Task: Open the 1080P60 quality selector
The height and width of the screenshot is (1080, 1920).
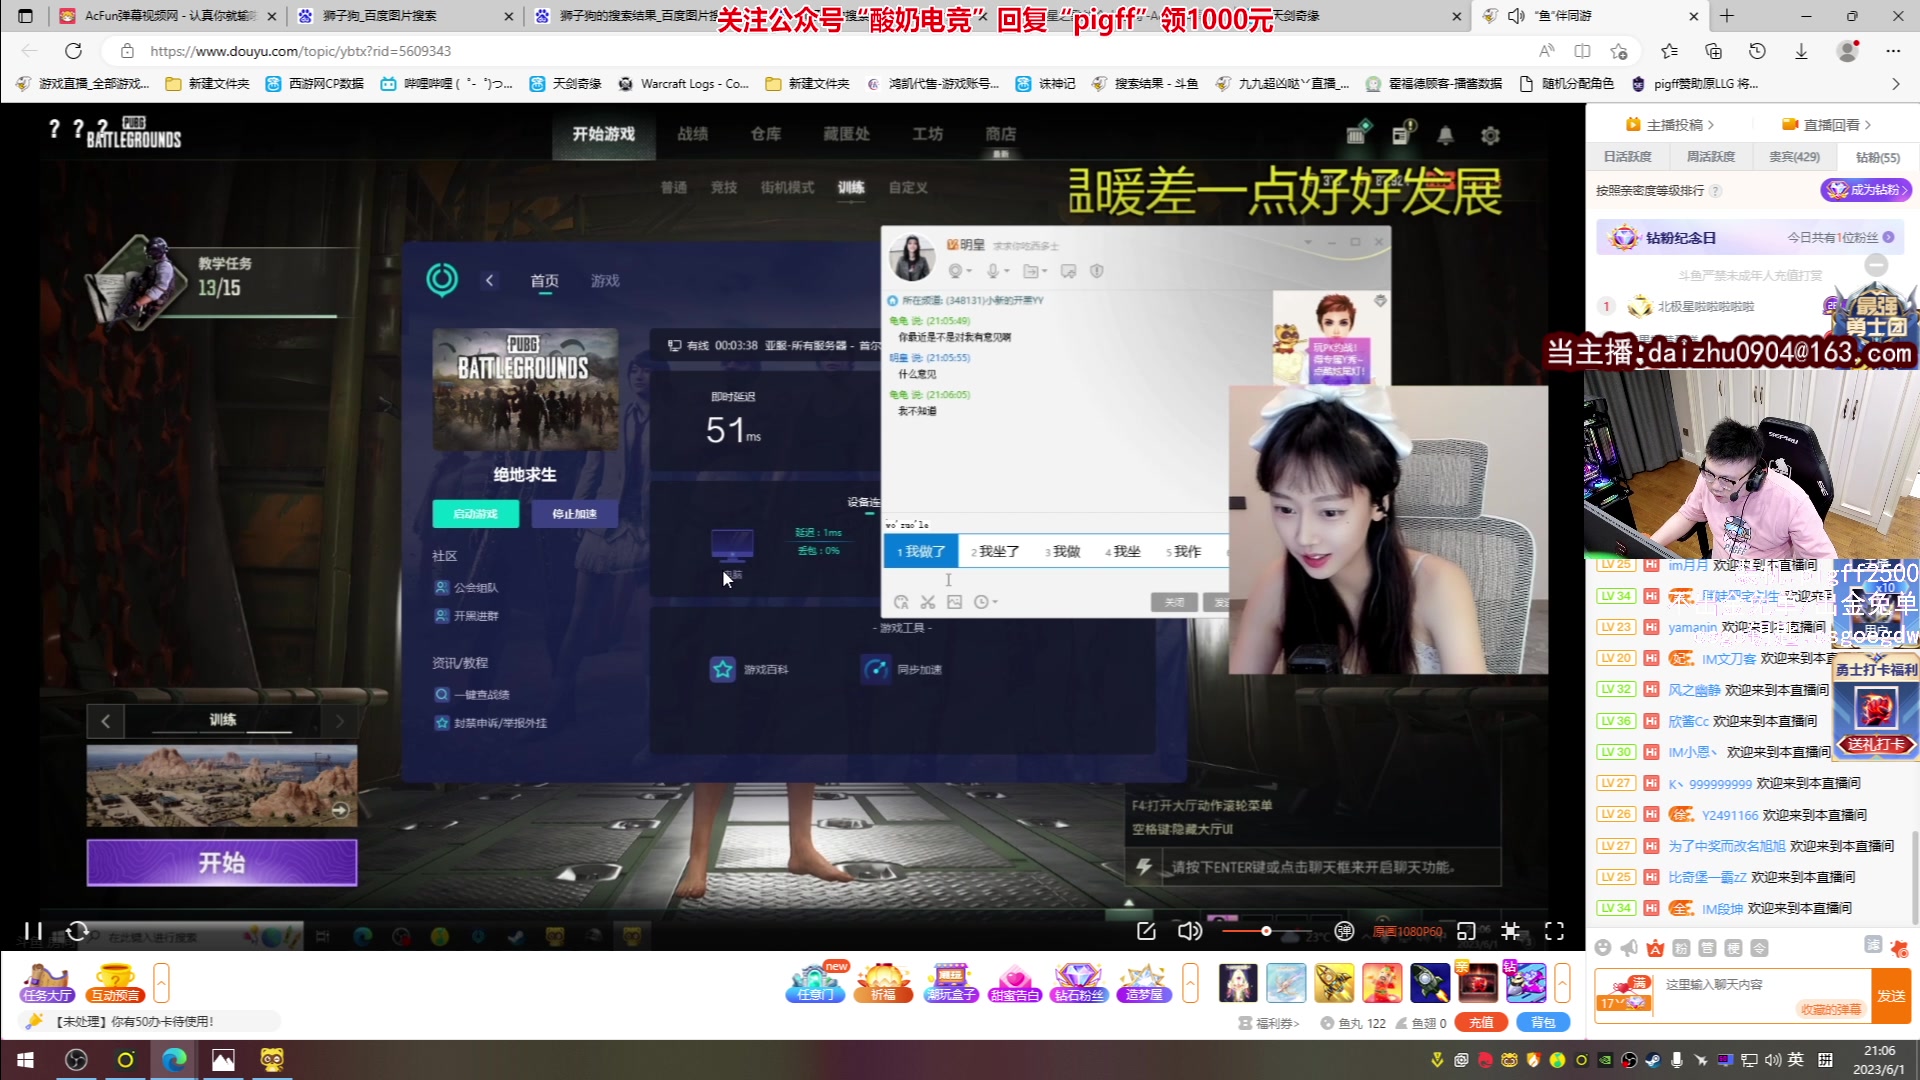Action: 1408,931
